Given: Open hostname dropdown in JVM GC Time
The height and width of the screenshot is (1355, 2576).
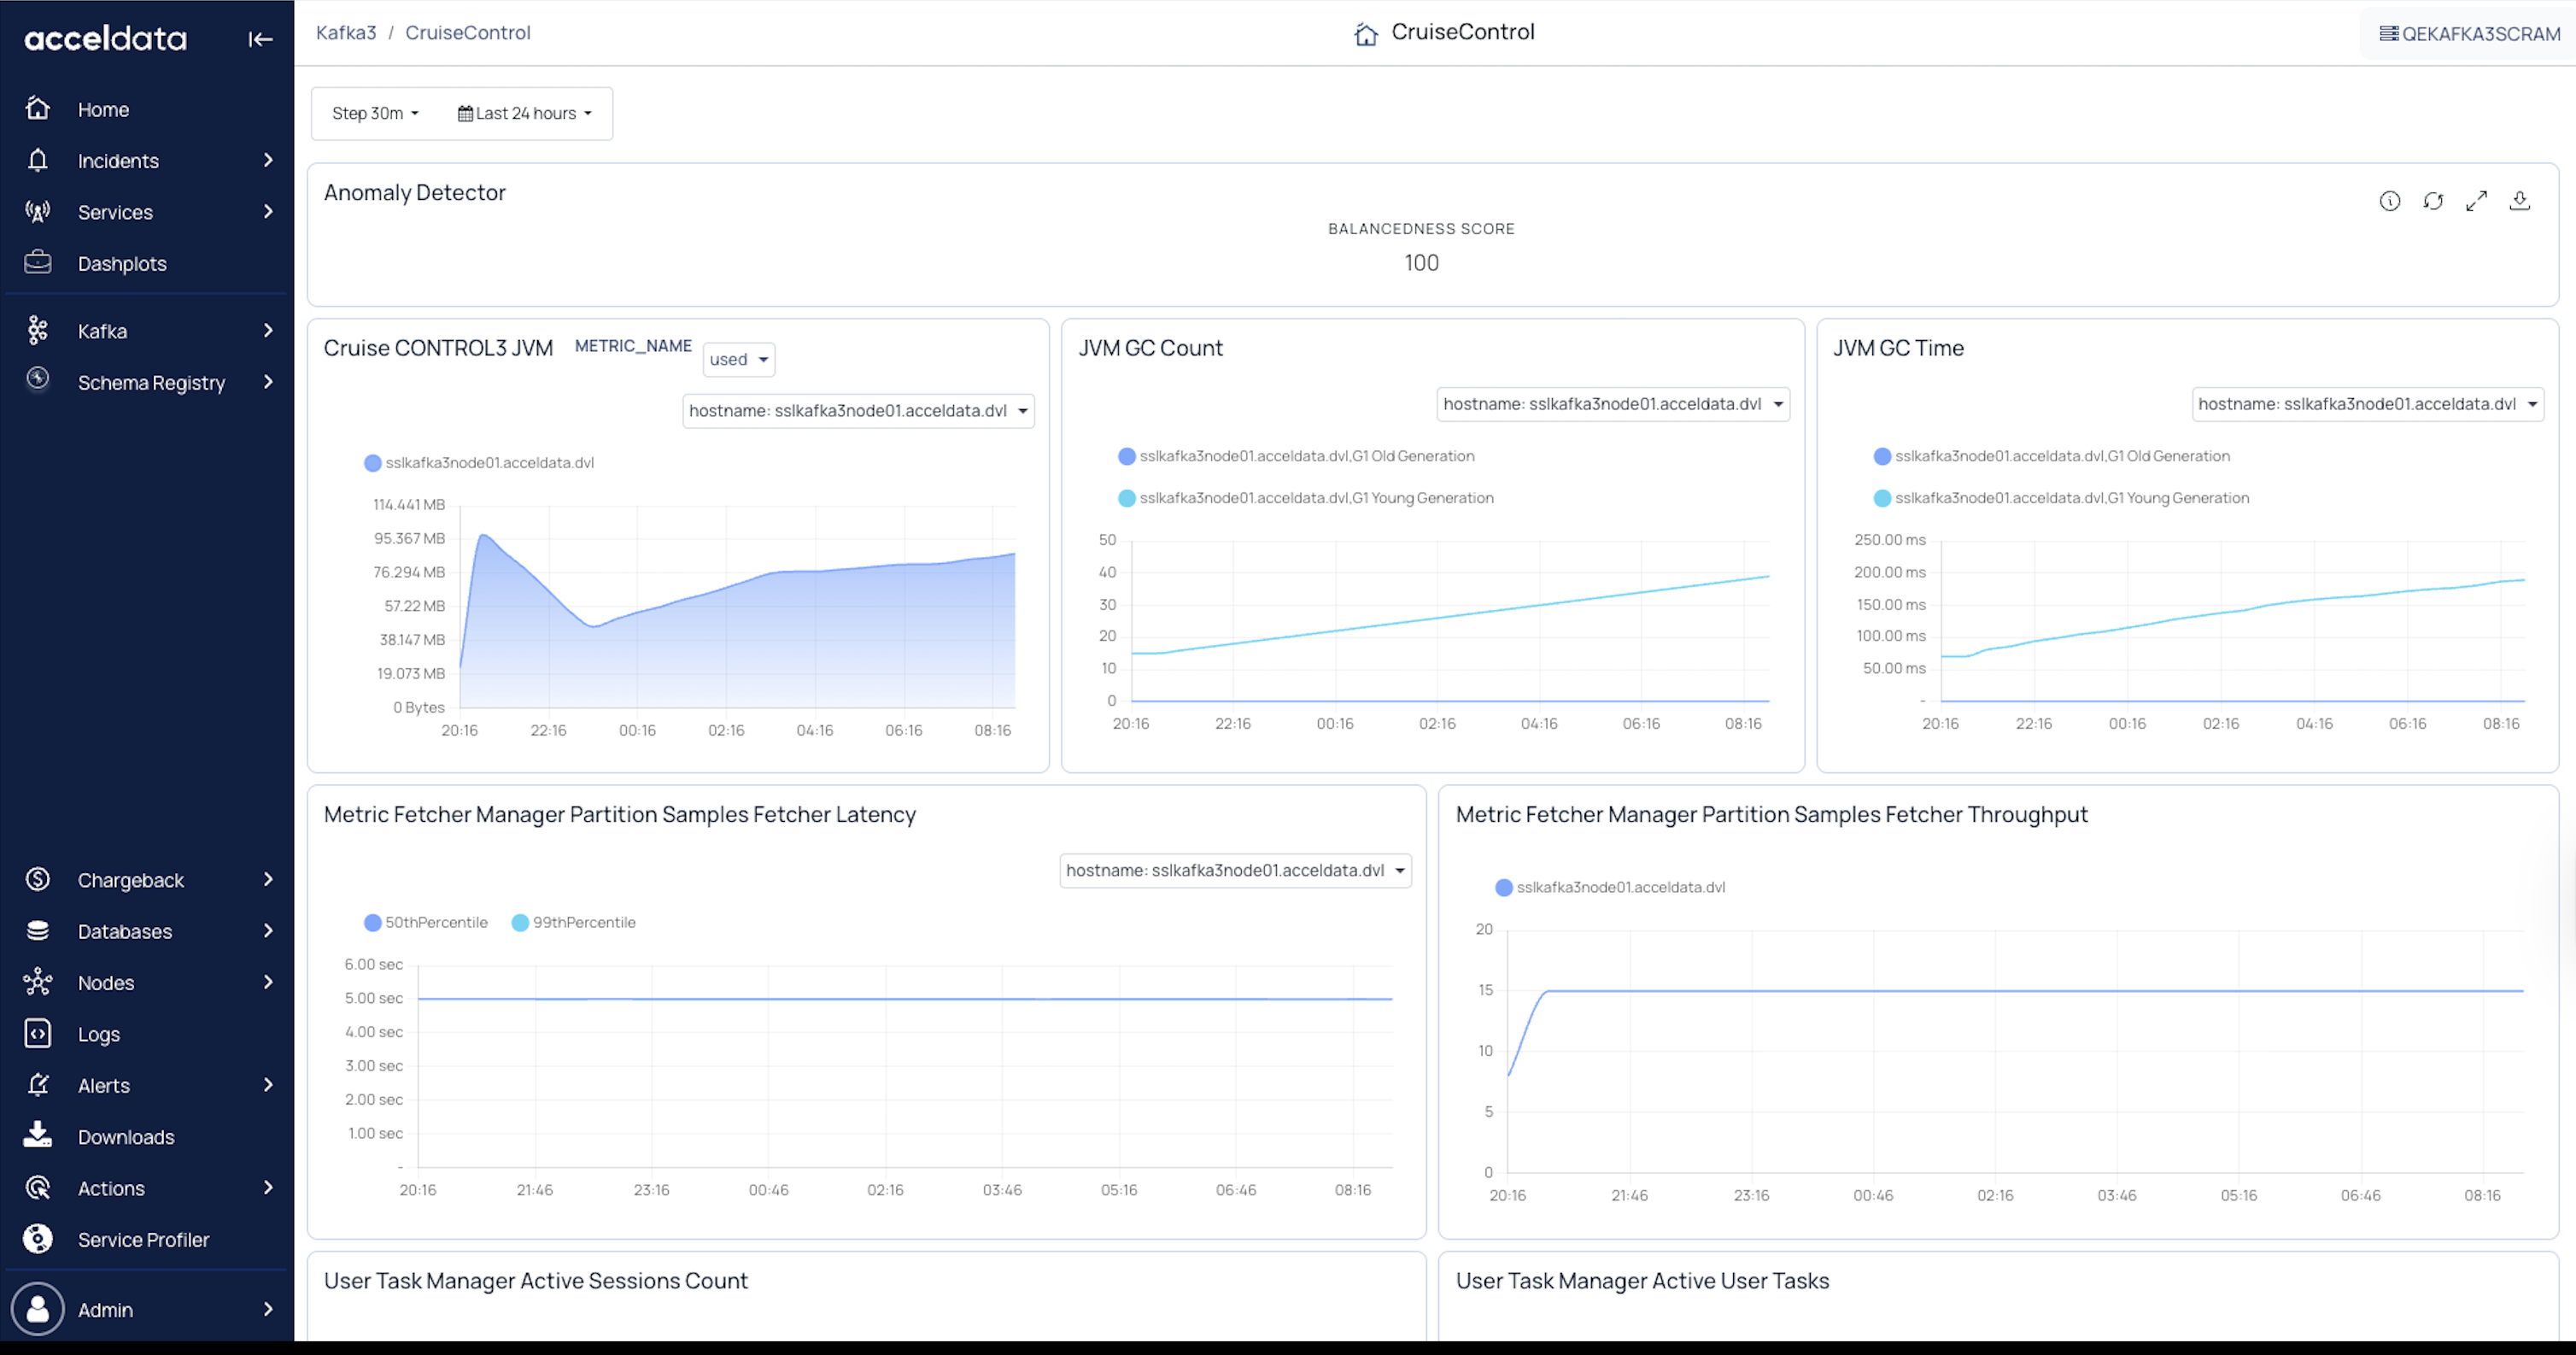Looking at the screenshot, I should pos(2368,404).
